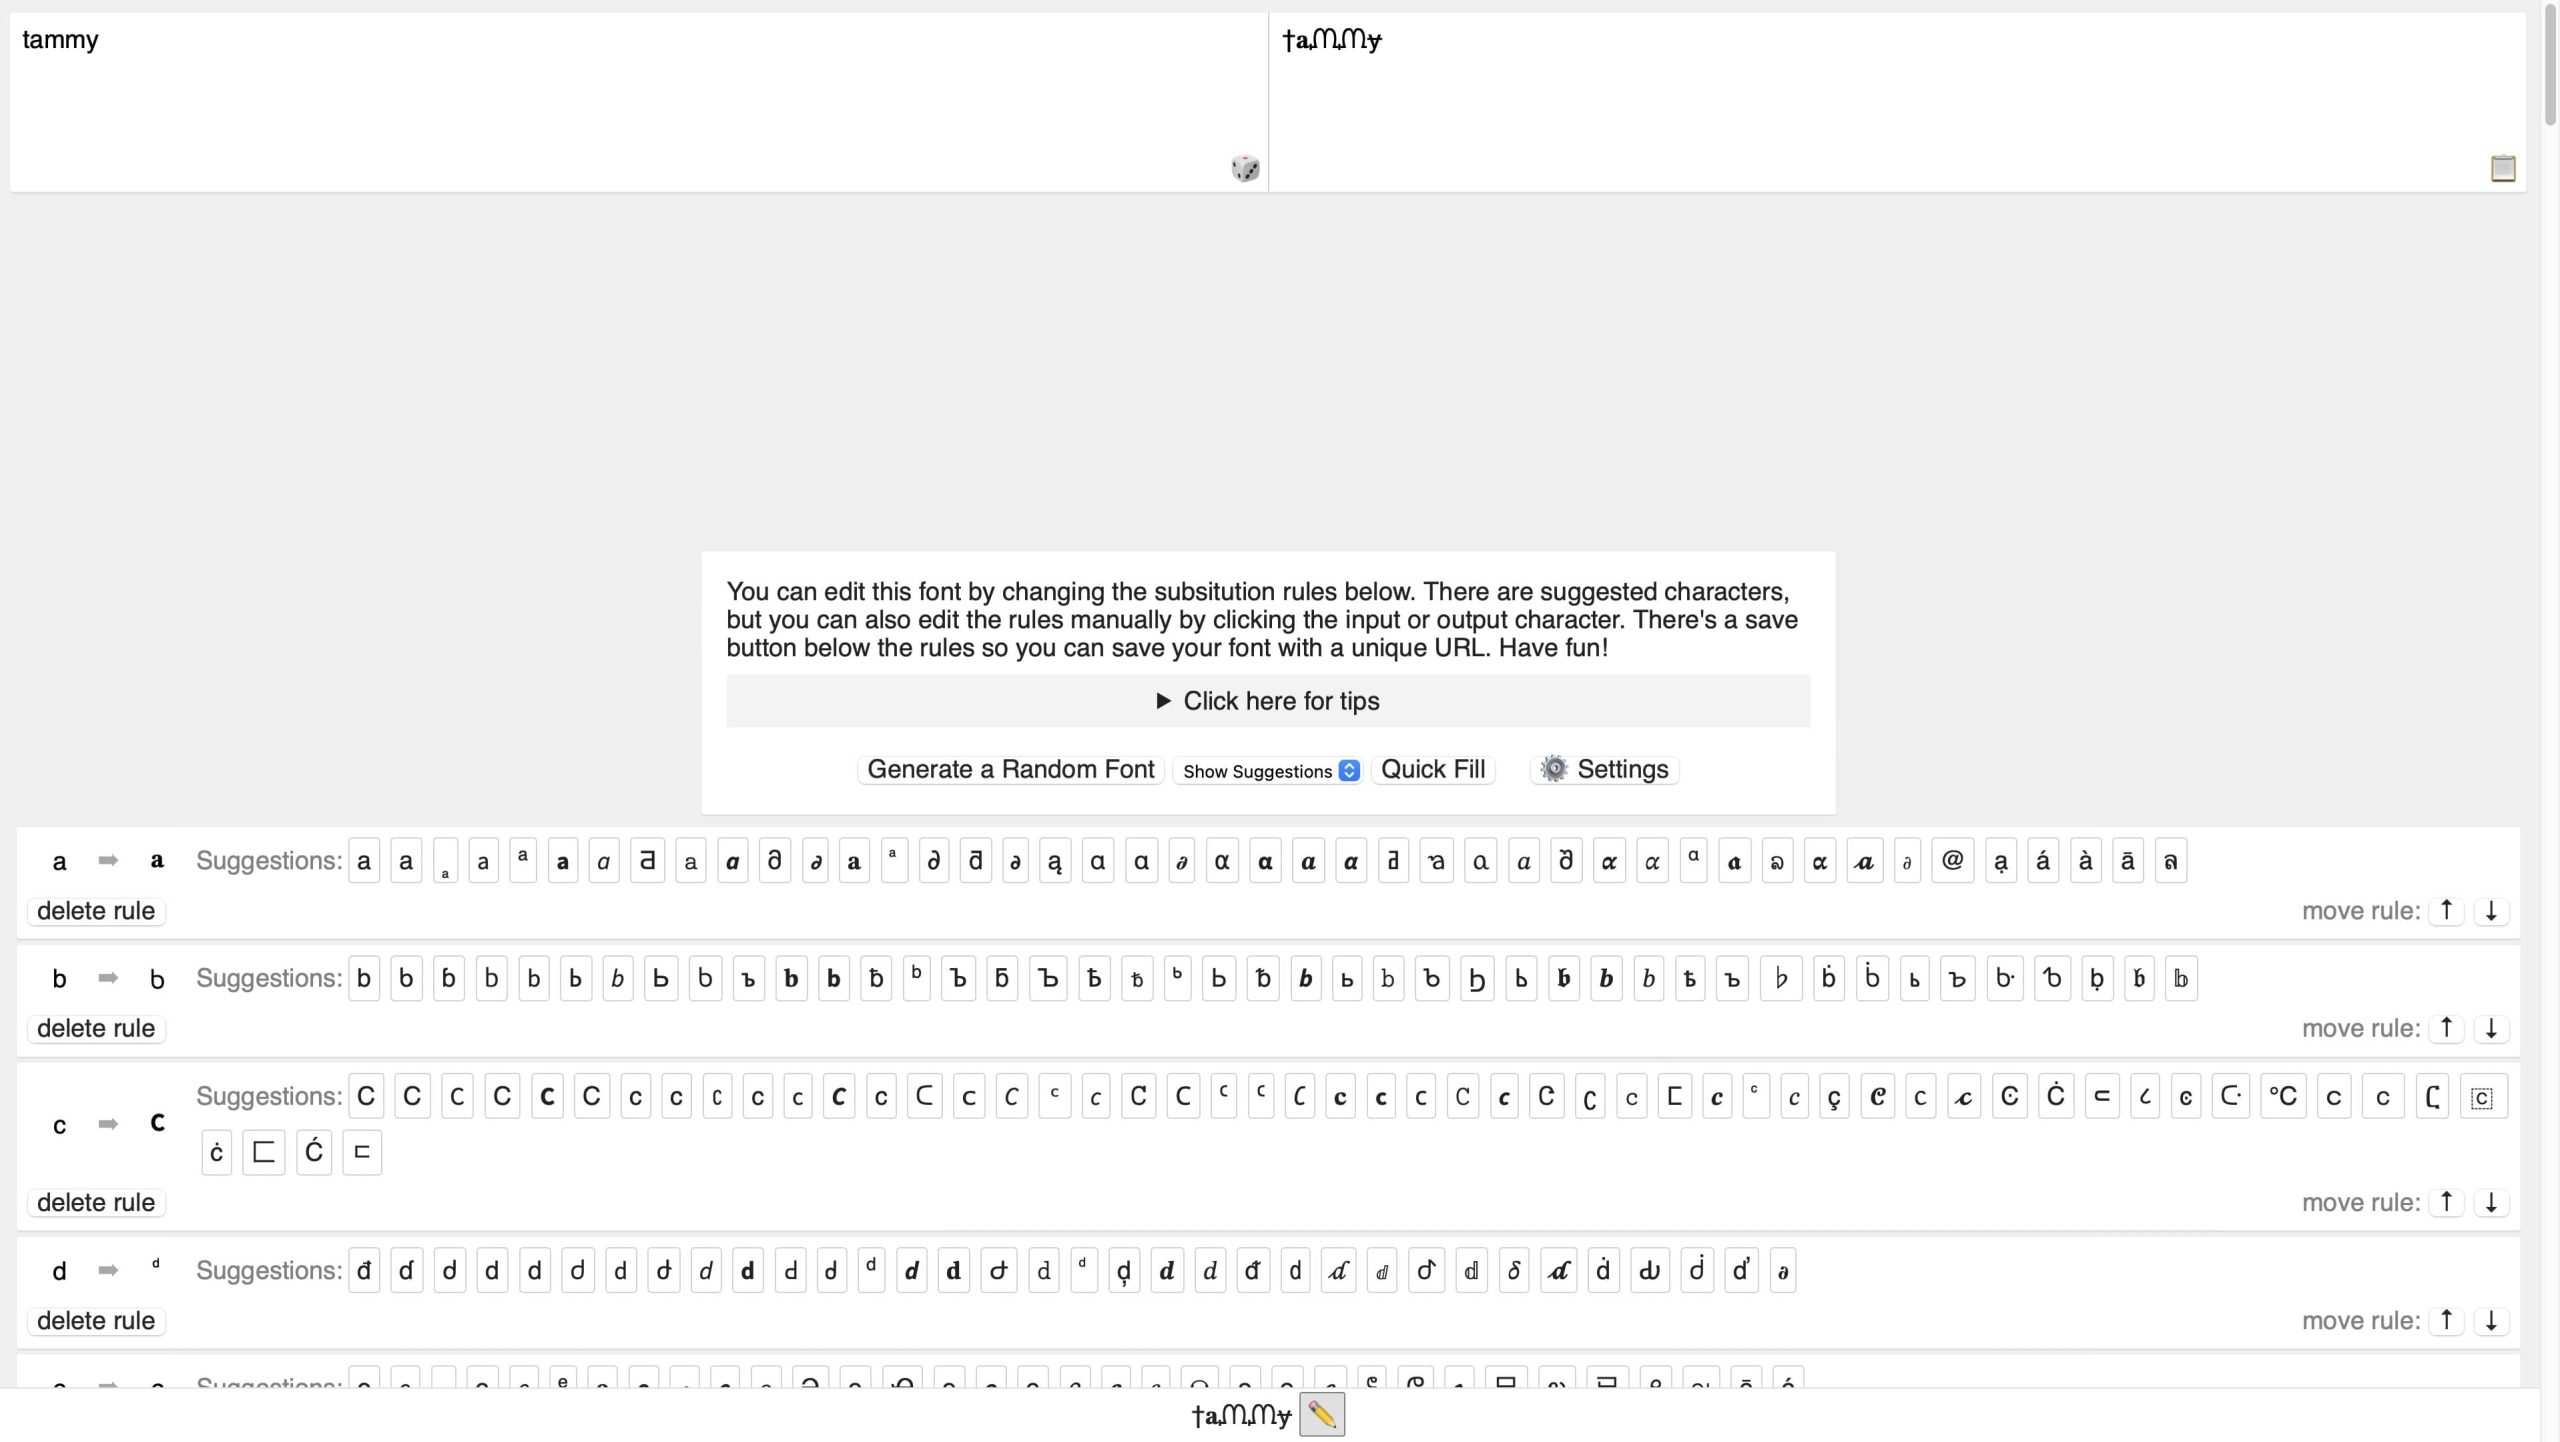Click the move-up arrow for rule 'c'
Screen dimensions: 2560x1442
tap(2446, 1201)
